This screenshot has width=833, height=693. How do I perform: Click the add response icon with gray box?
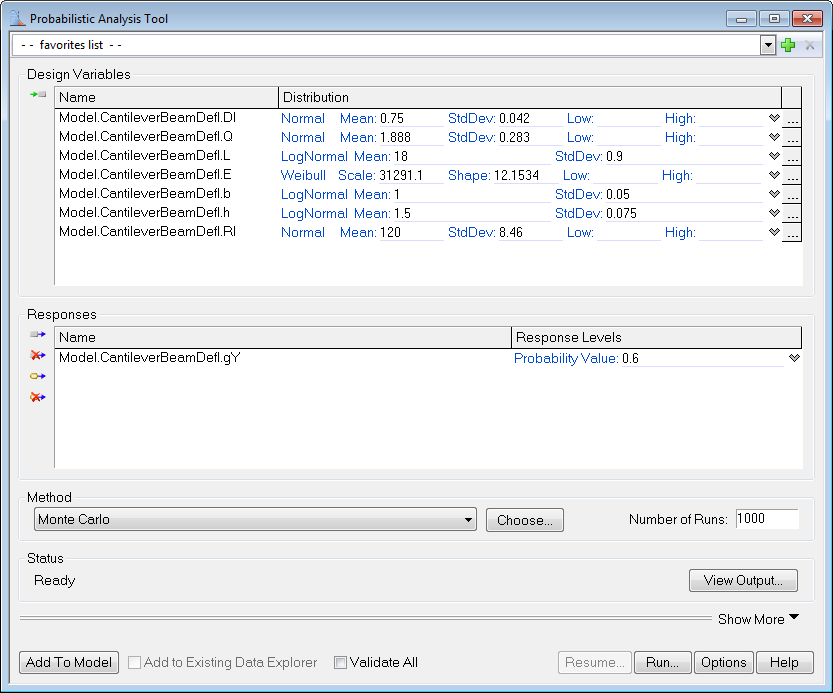click(x=38, y=335)
